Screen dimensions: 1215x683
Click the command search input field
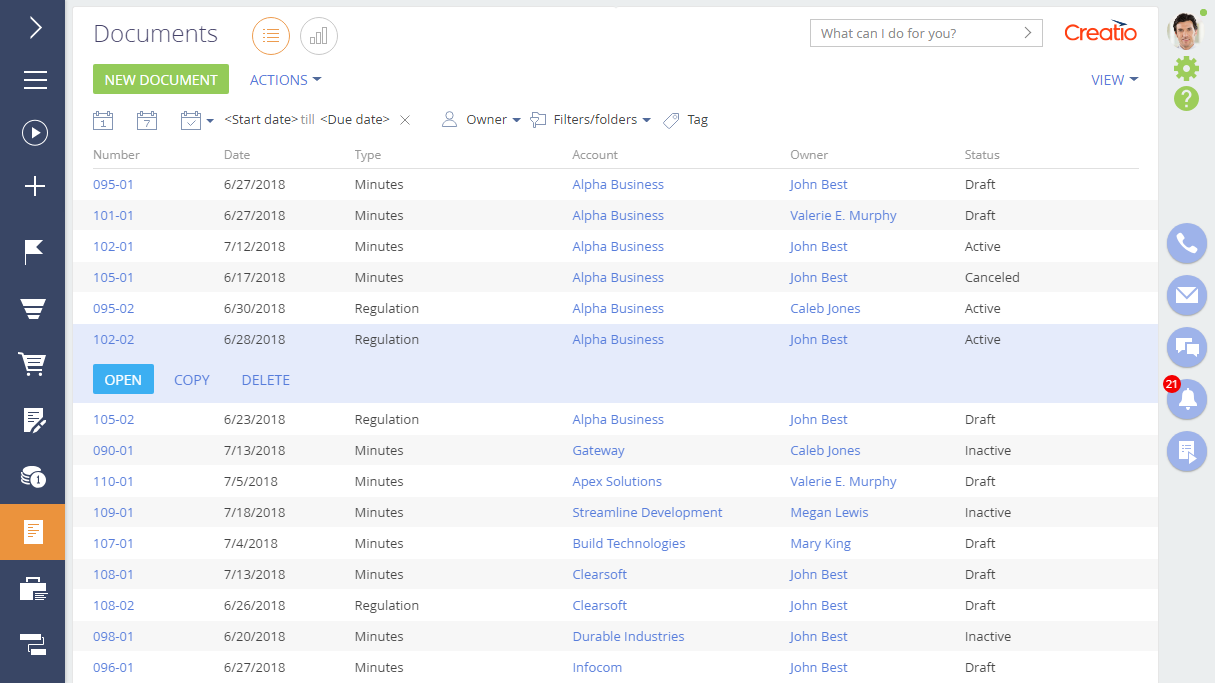(915, 33)
